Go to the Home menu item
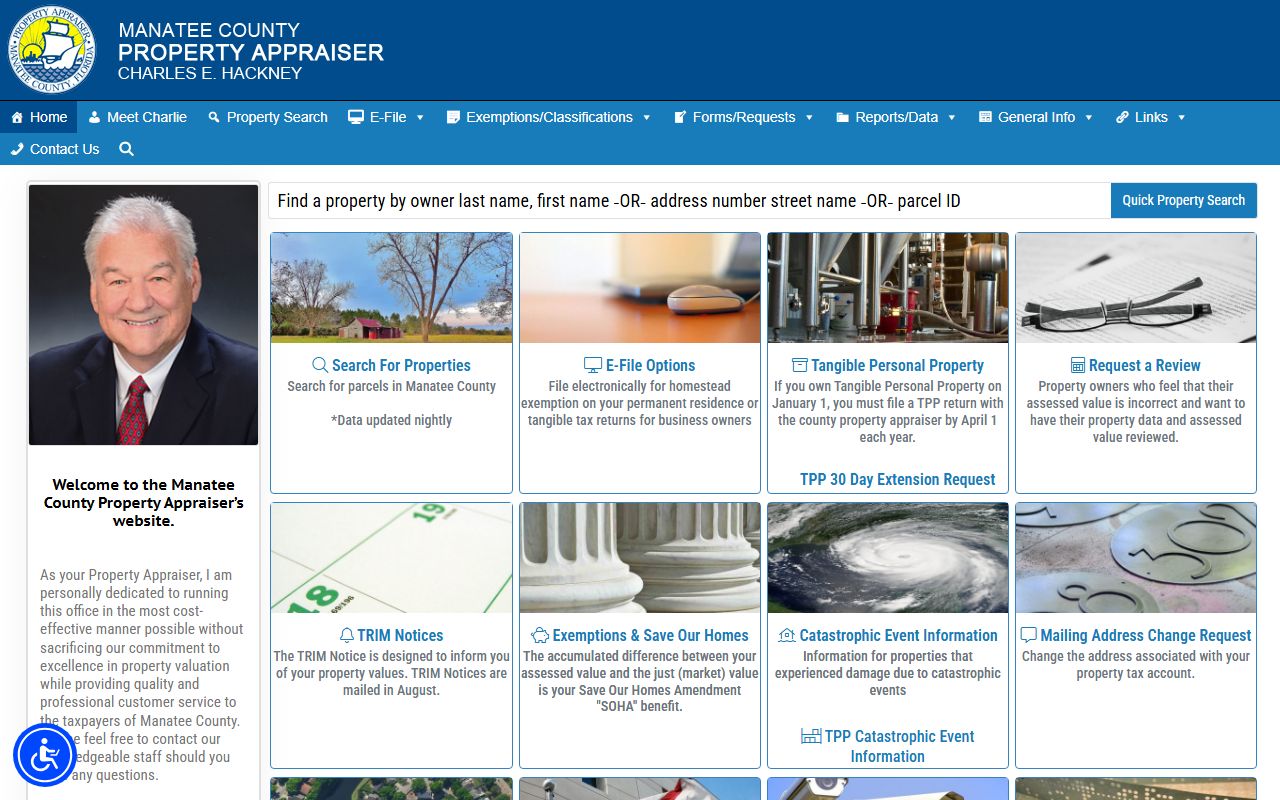The image size is (1280, 800). (39, 117)
